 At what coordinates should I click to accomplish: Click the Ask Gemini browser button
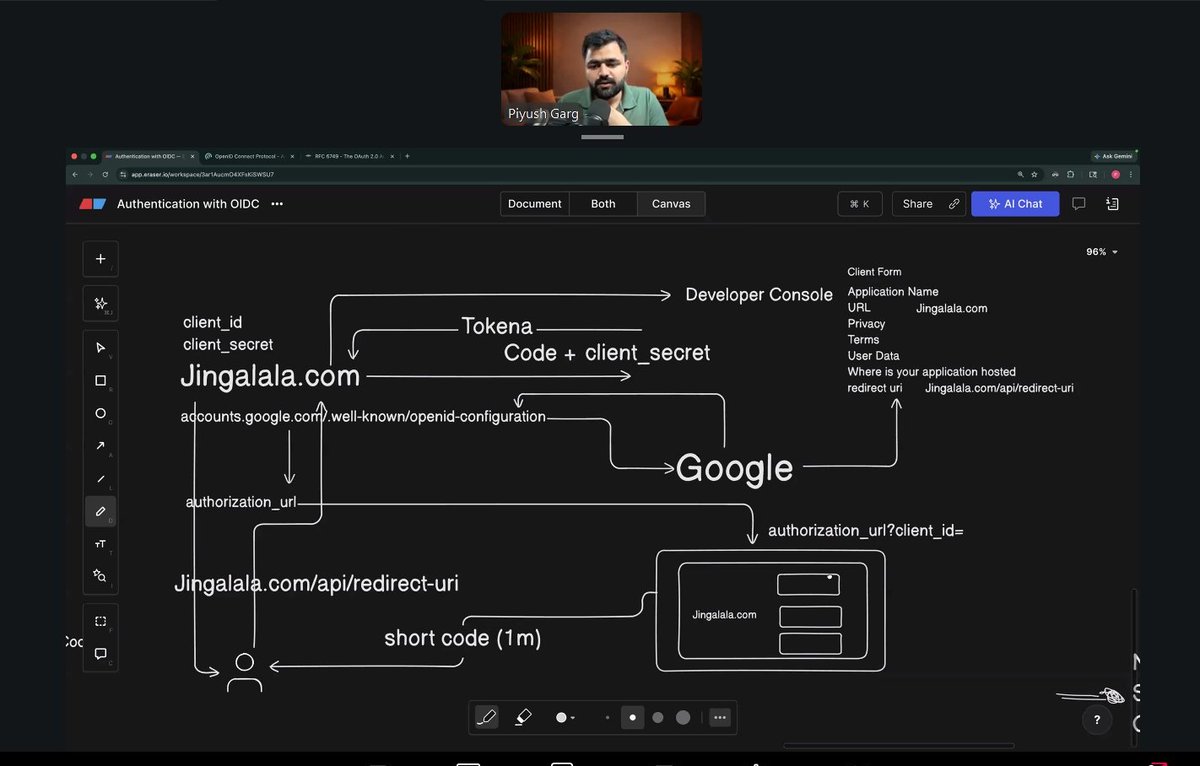tap(1112, 156)
